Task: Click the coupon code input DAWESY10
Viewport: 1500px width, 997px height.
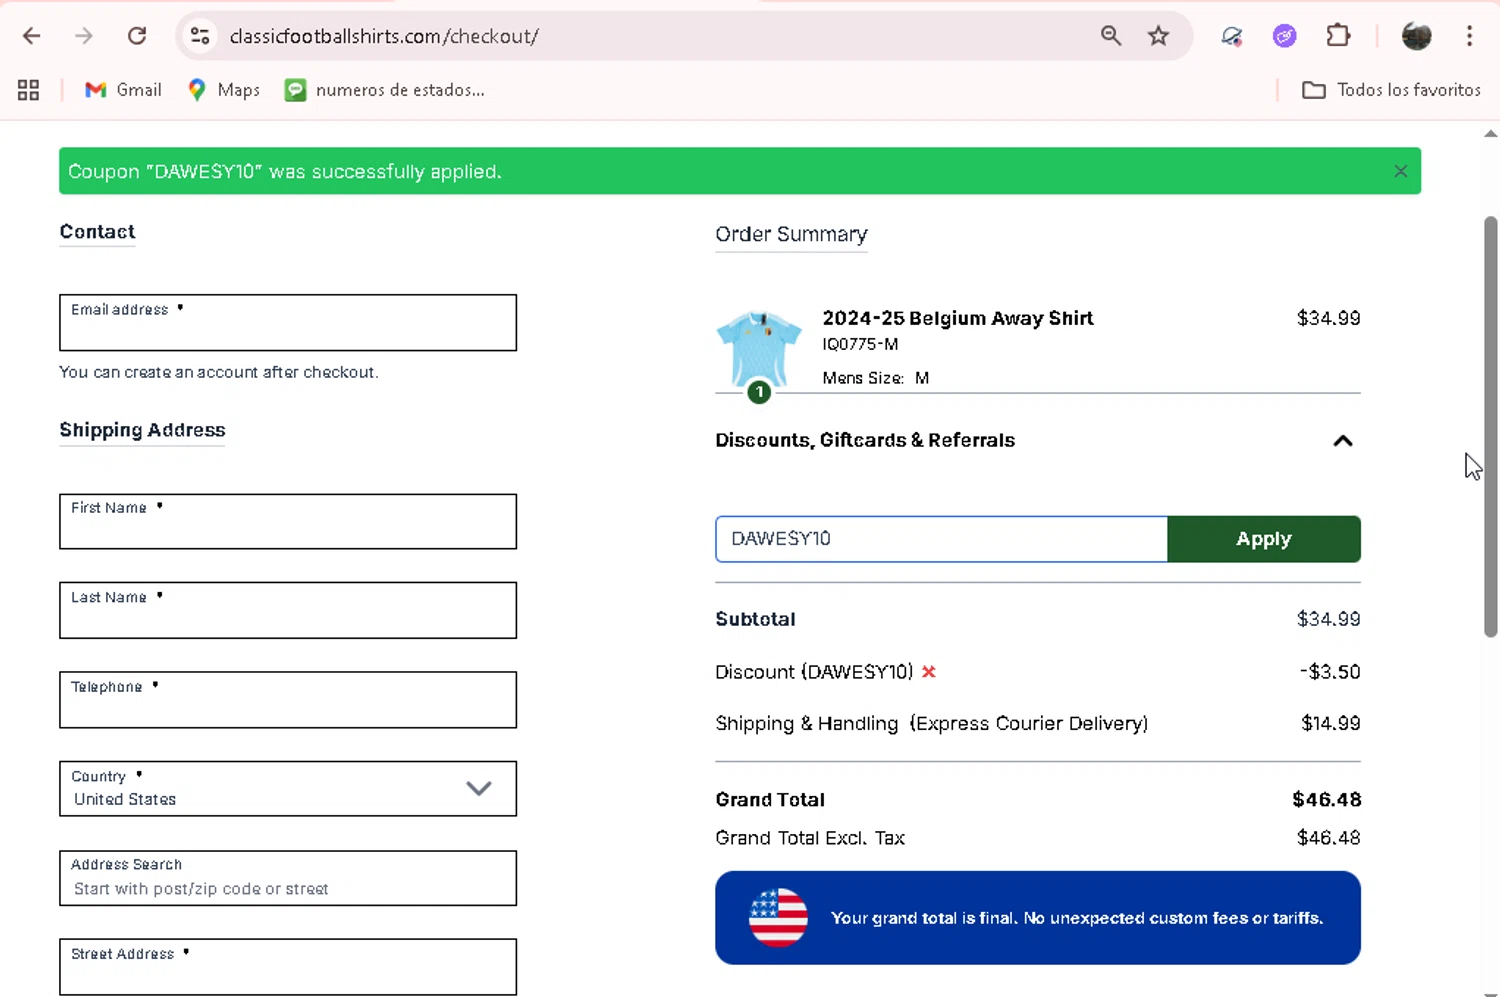Action: pos(941,539)
